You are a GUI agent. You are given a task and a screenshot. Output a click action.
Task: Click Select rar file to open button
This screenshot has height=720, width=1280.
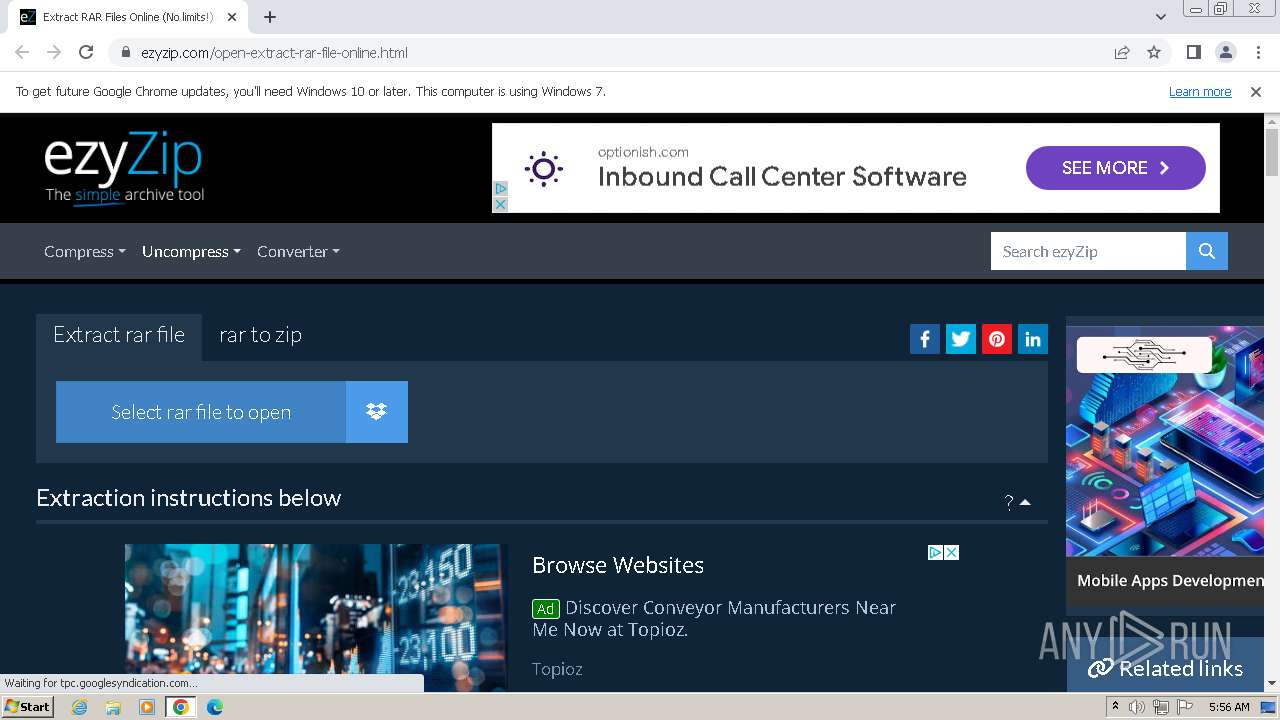(x=201, y=412)
